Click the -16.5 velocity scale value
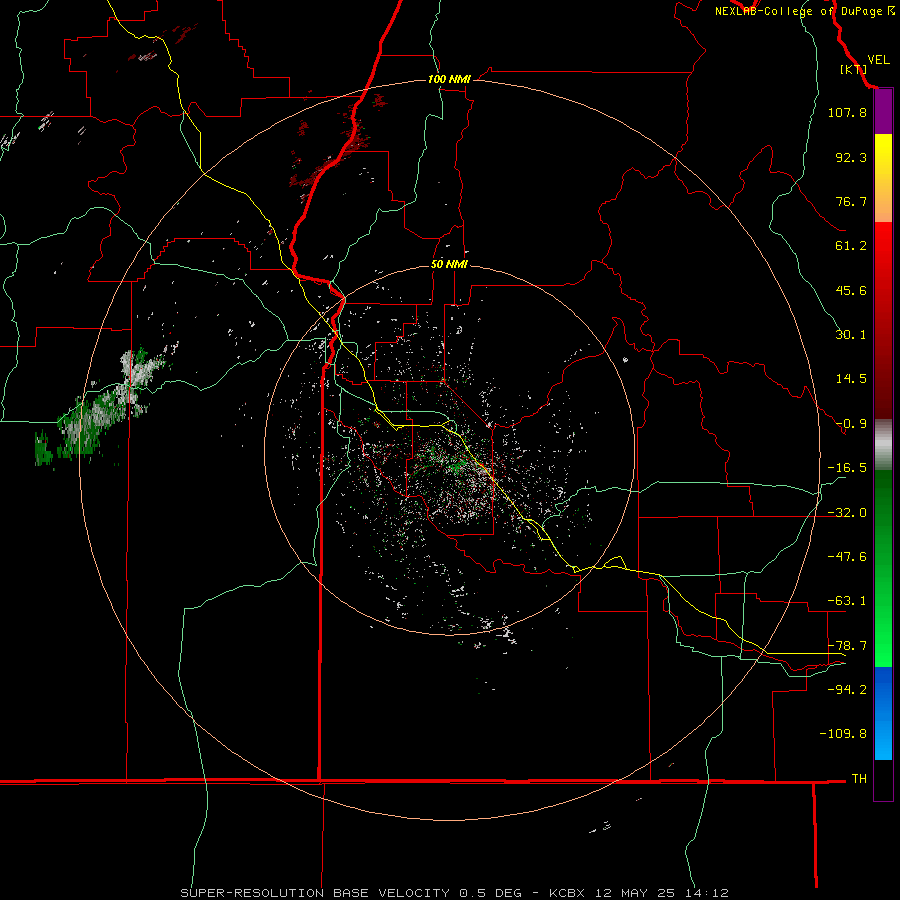The height and width of the screenshot is (900, 900). point(847,468)
